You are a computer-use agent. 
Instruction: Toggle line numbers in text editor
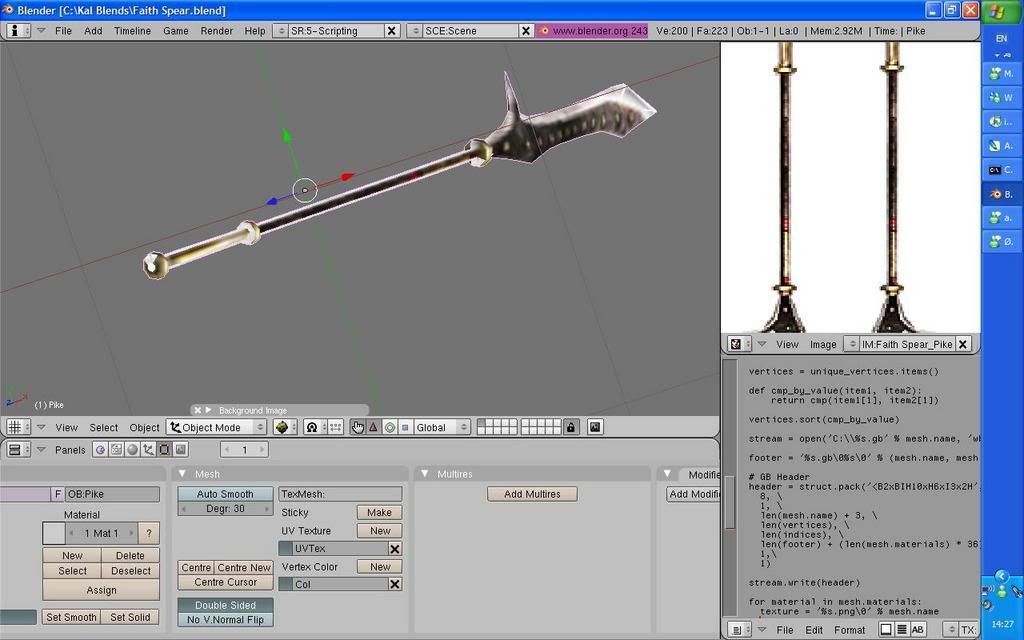coord(901,630)
